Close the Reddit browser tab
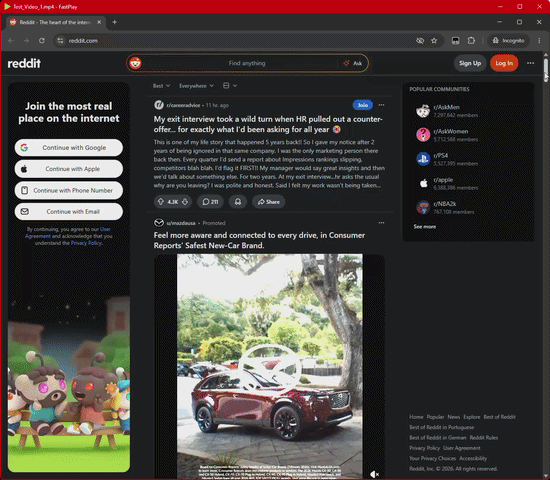The width and height of the screenshot is (550, 480). [x=99, y=22]
